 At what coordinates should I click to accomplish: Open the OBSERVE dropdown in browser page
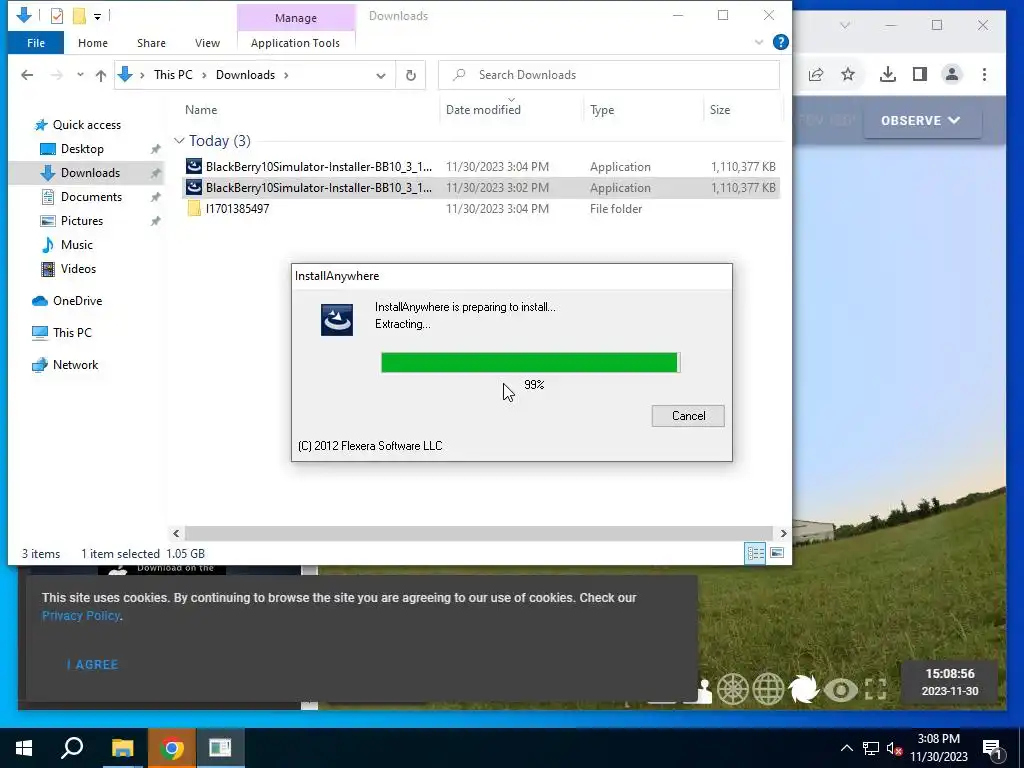(x=921, y=121)
